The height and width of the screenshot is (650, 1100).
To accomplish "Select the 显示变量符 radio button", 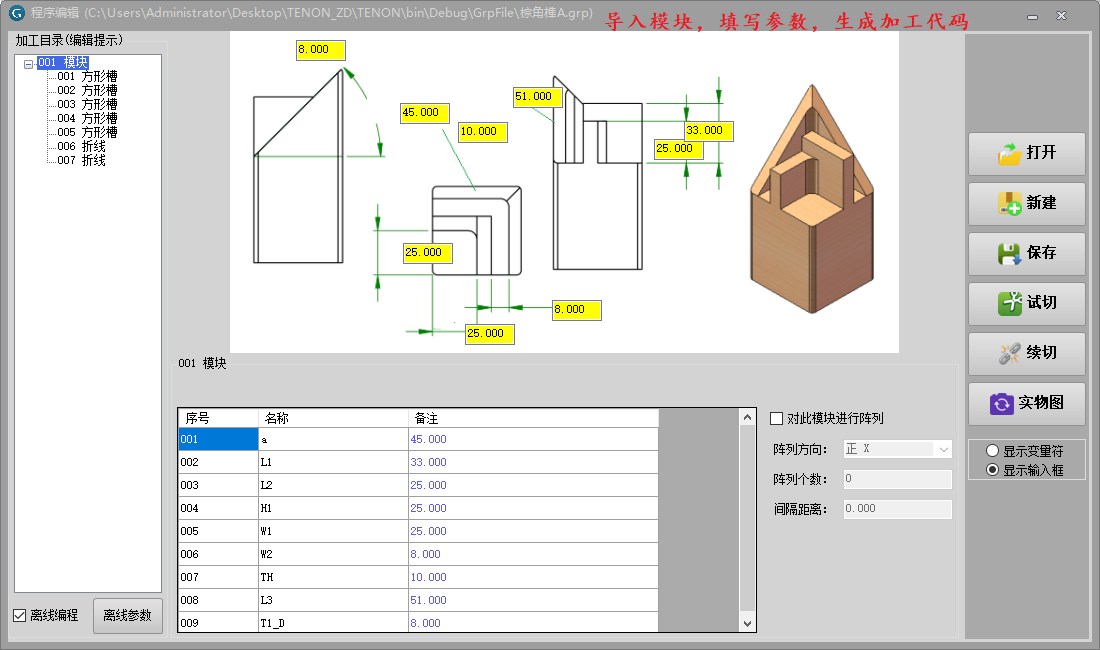I will coord(992,451).
